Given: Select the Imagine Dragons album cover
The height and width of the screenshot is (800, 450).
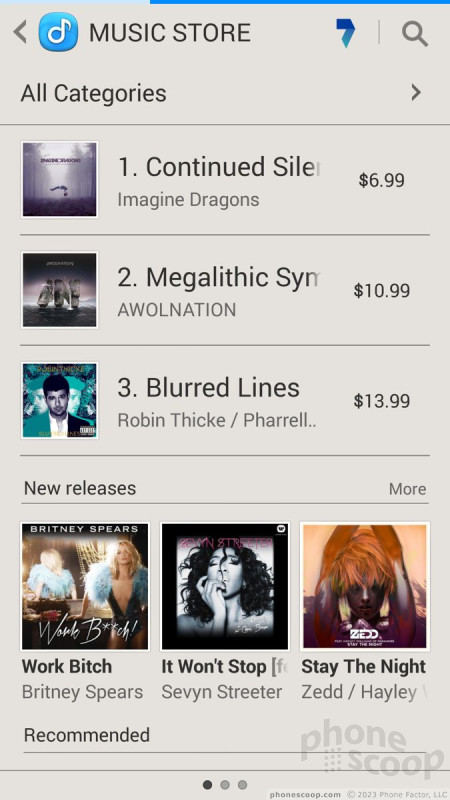Looking at the screenshot, I should (60, 180).
